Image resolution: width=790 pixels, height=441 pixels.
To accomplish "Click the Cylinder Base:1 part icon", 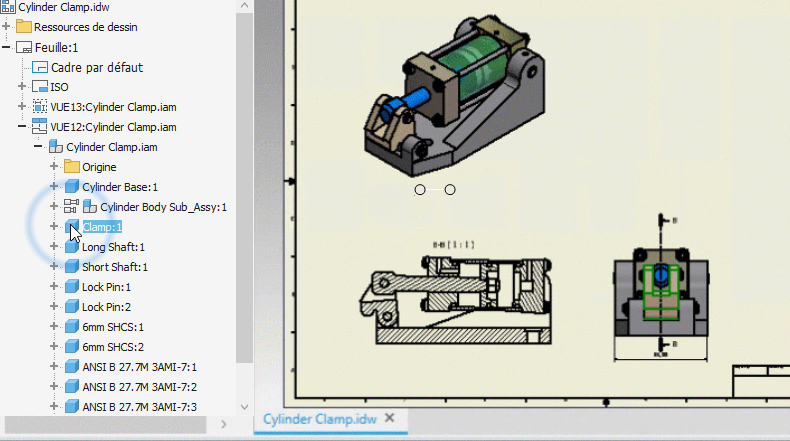I will tap(72, 187).
